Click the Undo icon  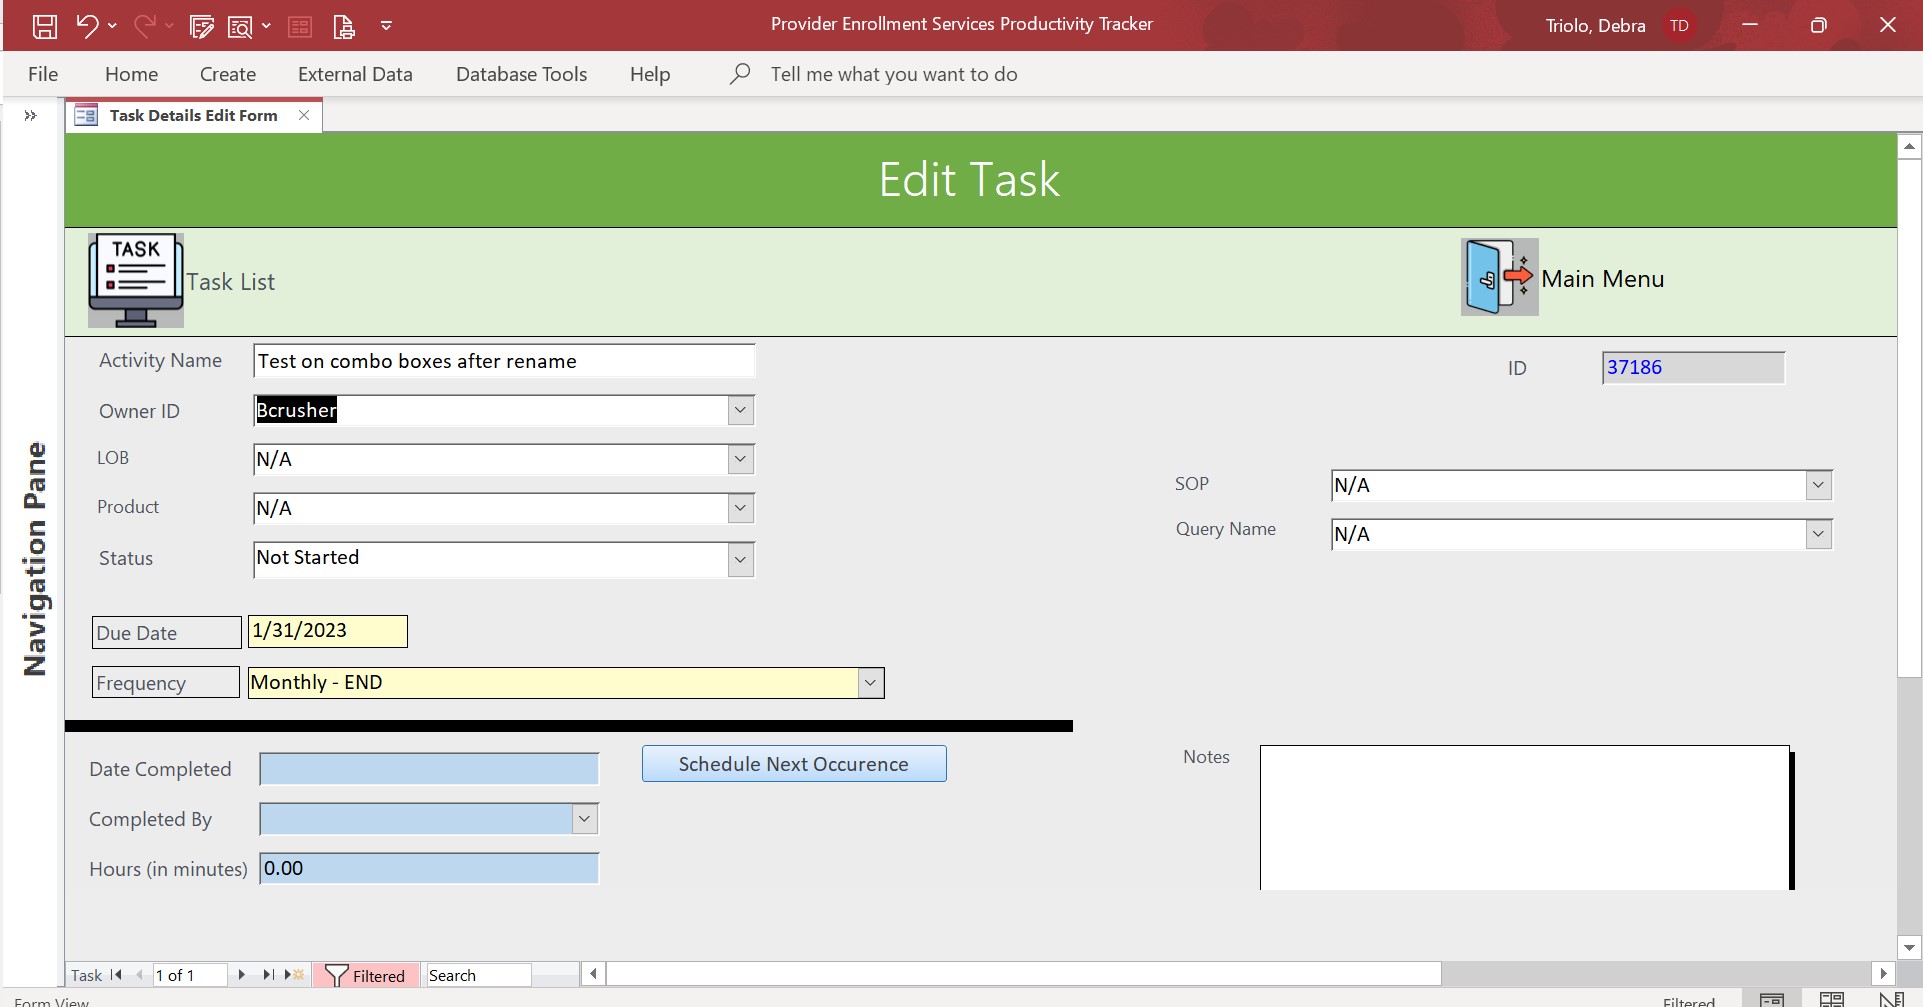[88, 25]
